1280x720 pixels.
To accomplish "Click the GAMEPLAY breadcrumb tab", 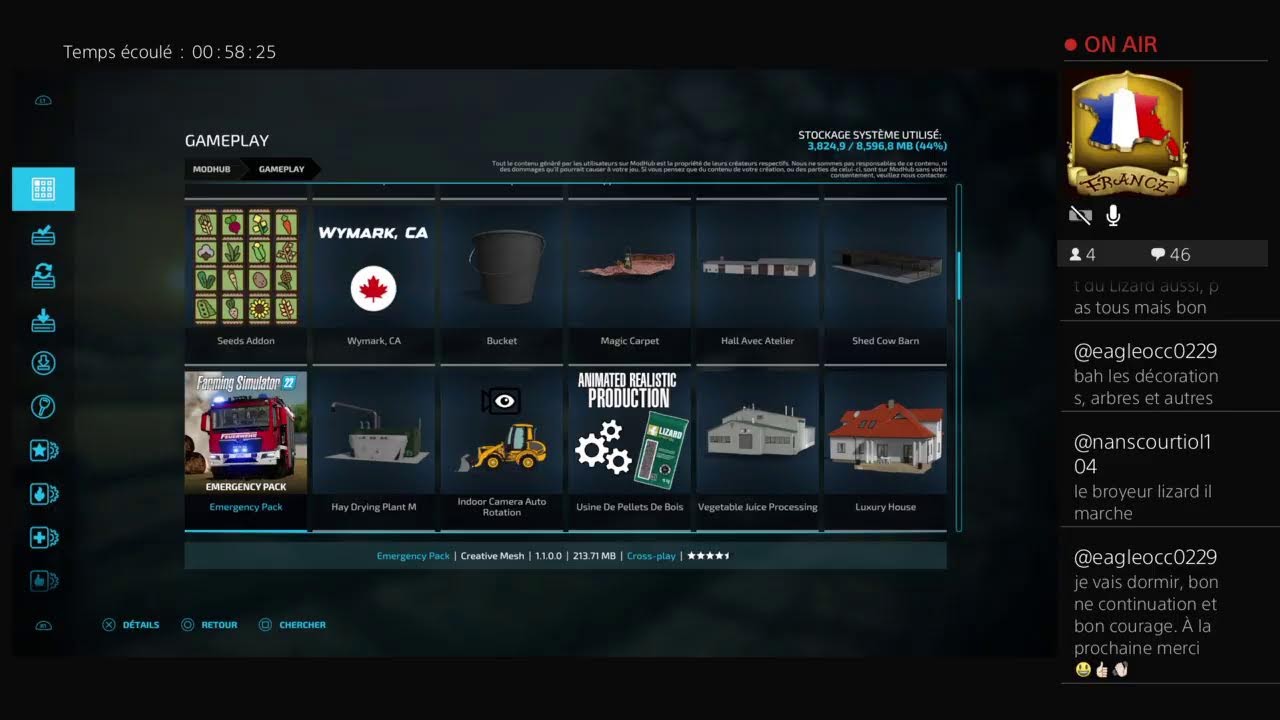I will click(x=282, y=169).
